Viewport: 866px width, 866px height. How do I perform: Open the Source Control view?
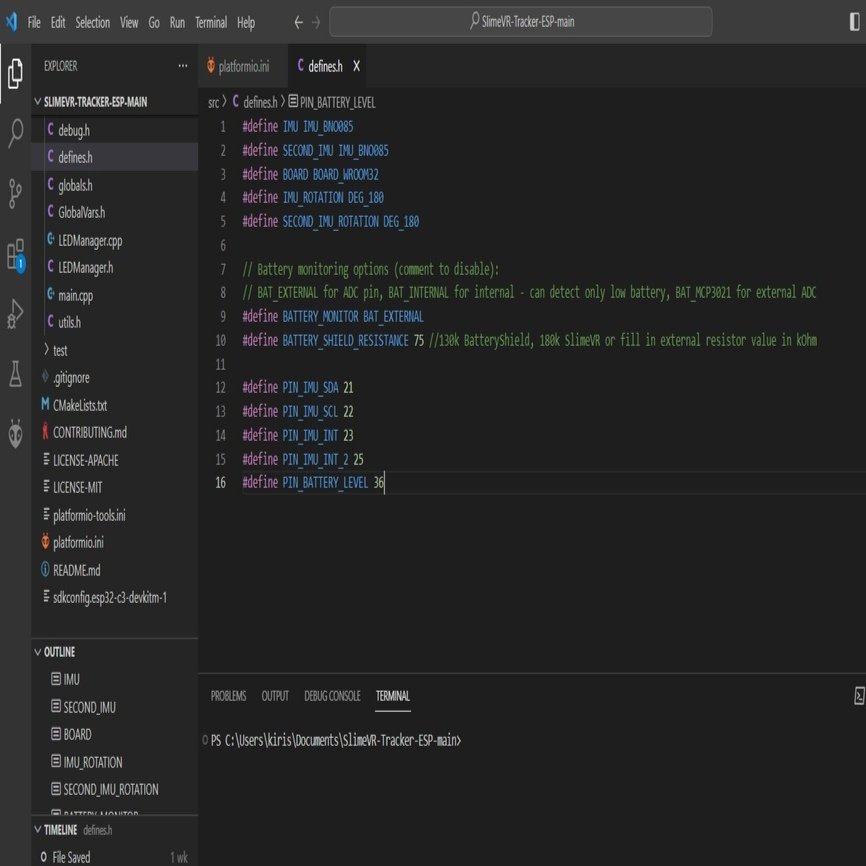[x=15, y=193]
